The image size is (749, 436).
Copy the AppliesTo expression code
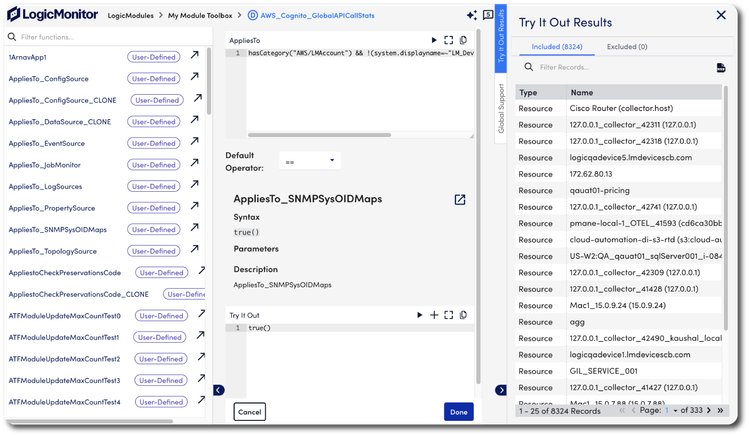tap(463, 40)
